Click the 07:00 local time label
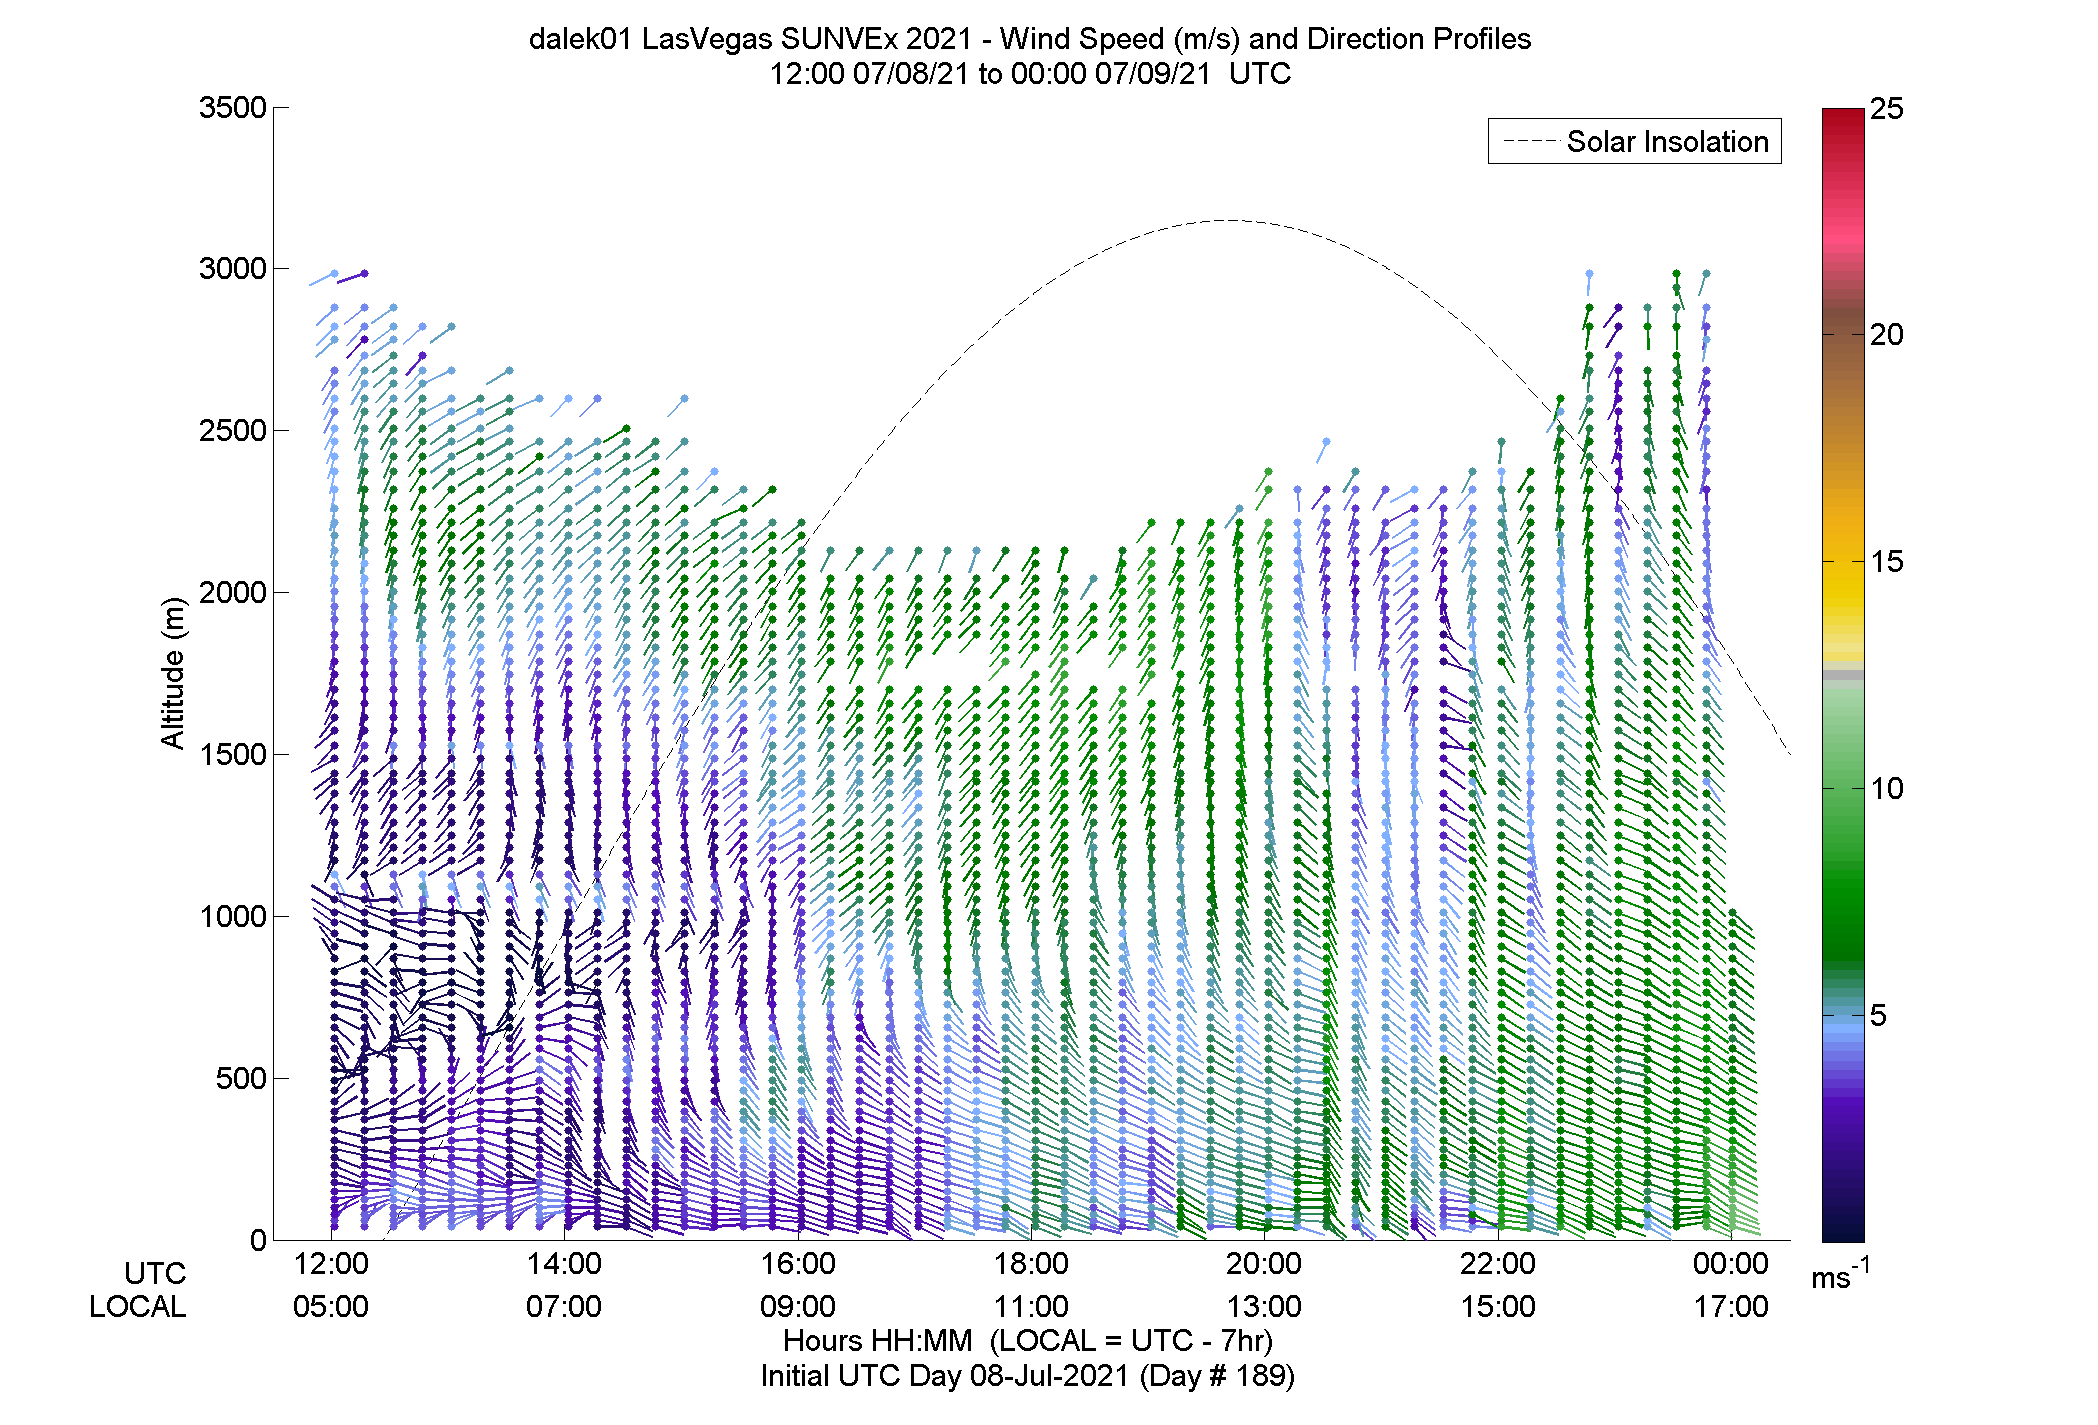2098x1425 pixels. click(x=564, y=1306)
